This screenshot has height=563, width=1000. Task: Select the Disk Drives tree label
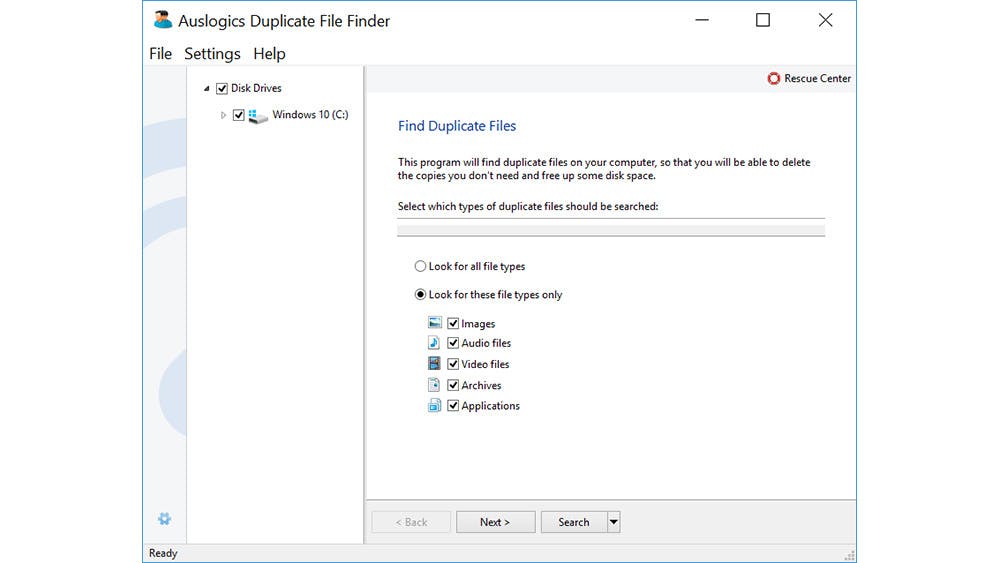click(256, 88)
